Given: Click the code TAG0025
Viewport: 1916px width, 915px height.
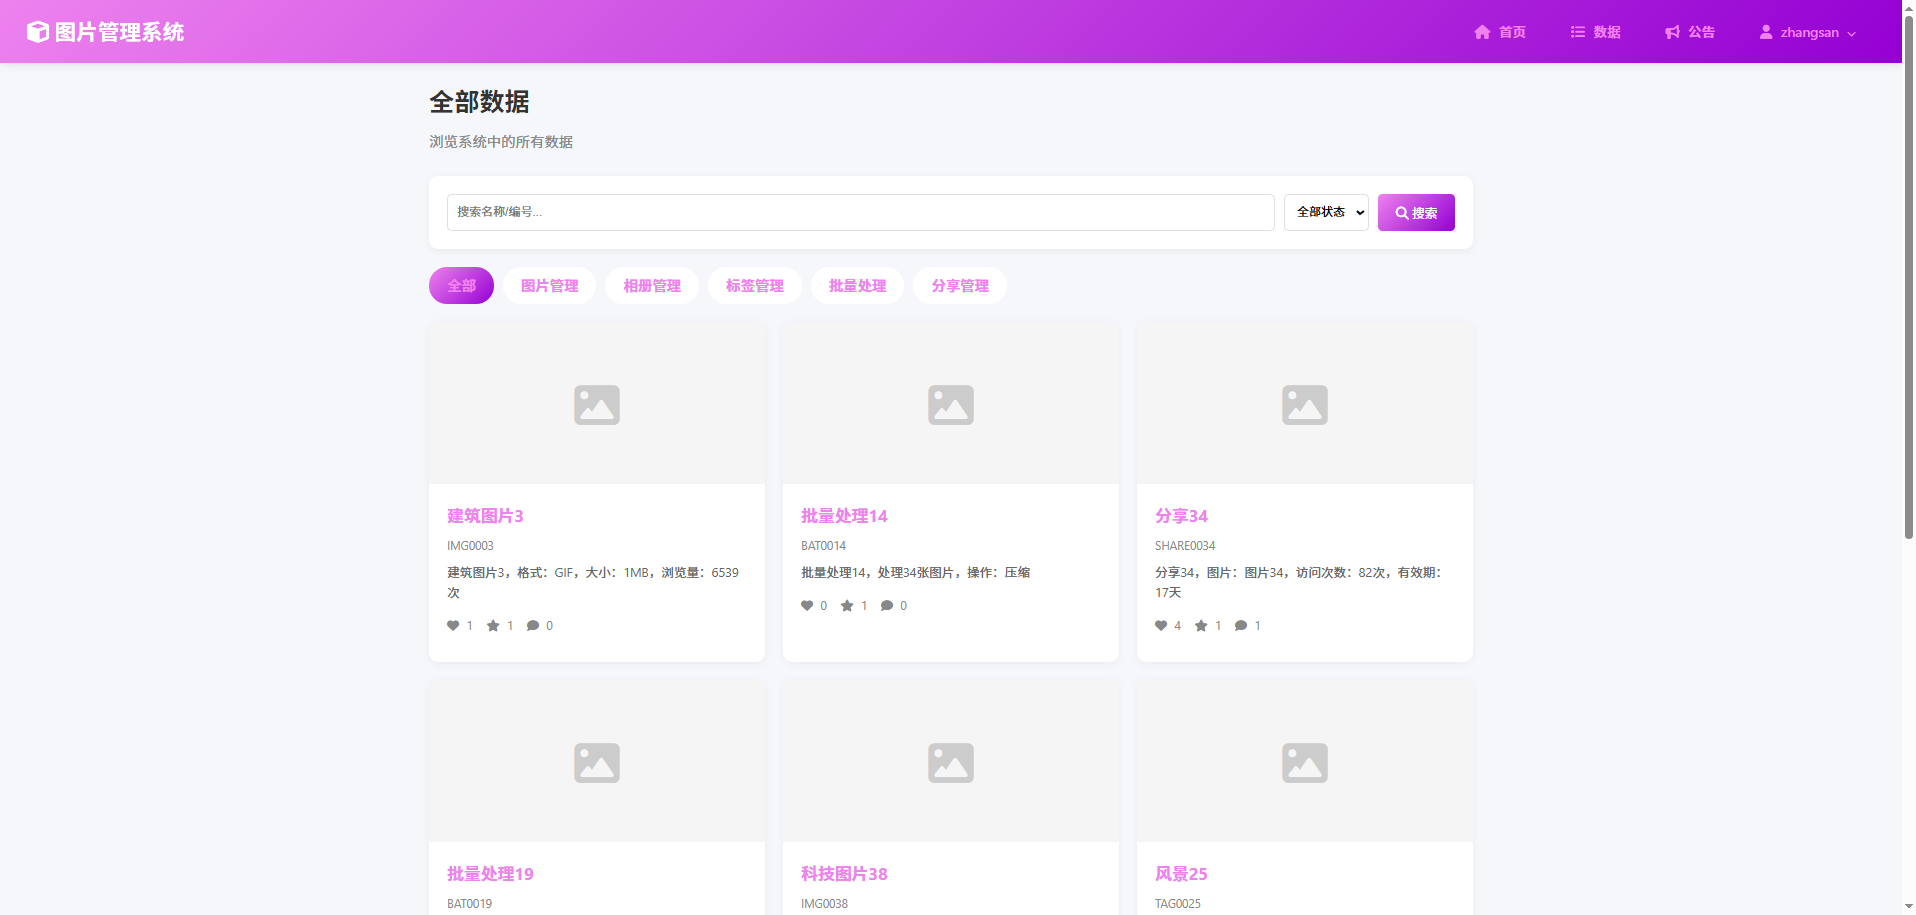Looking at the screenshot, I should [x=1178, y=904].
